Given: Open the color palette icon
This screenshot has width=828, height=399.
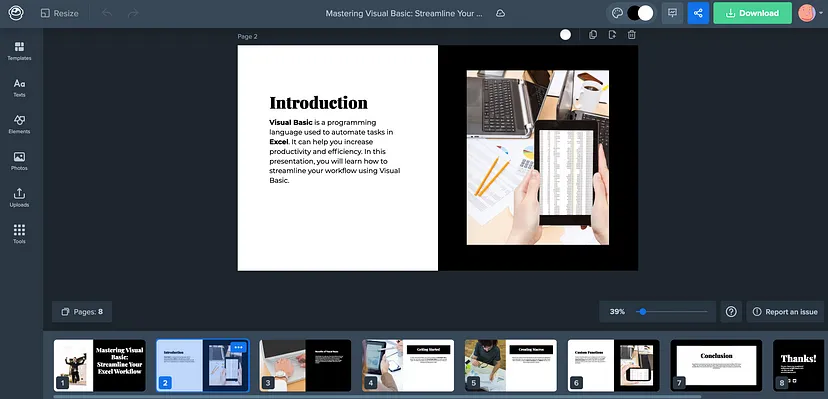Looking at the screenshot, I should coord(617,13).
